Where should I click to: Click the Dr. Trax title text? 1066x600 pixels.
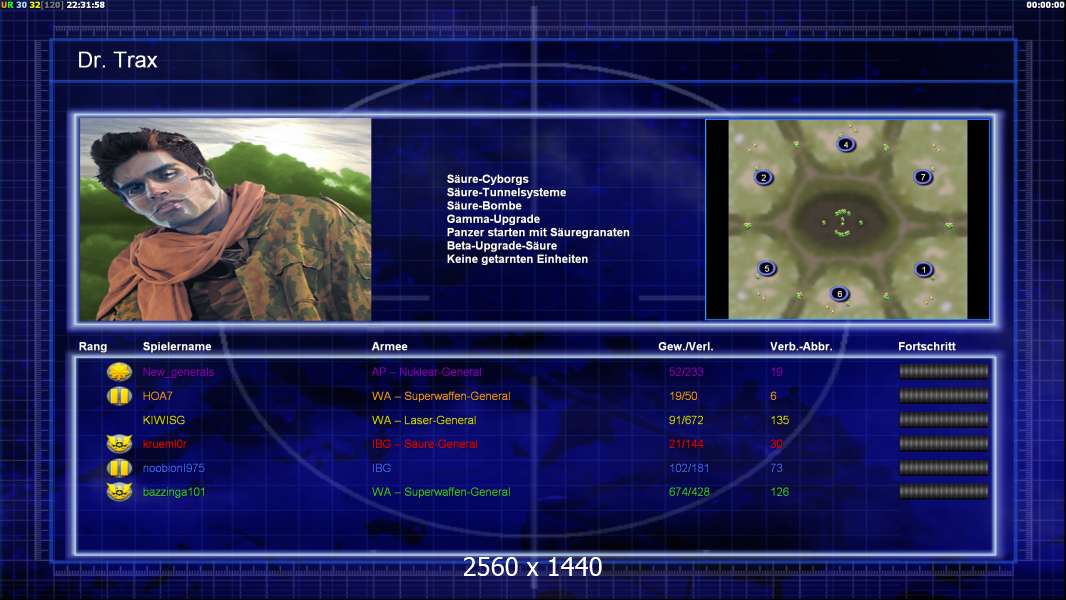point(117,60)
